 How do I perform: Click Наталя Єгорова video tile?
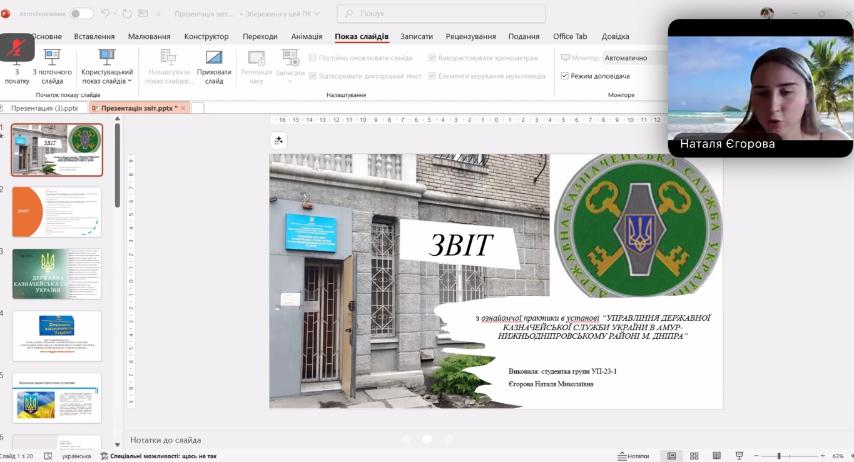(x=760, y=88)
